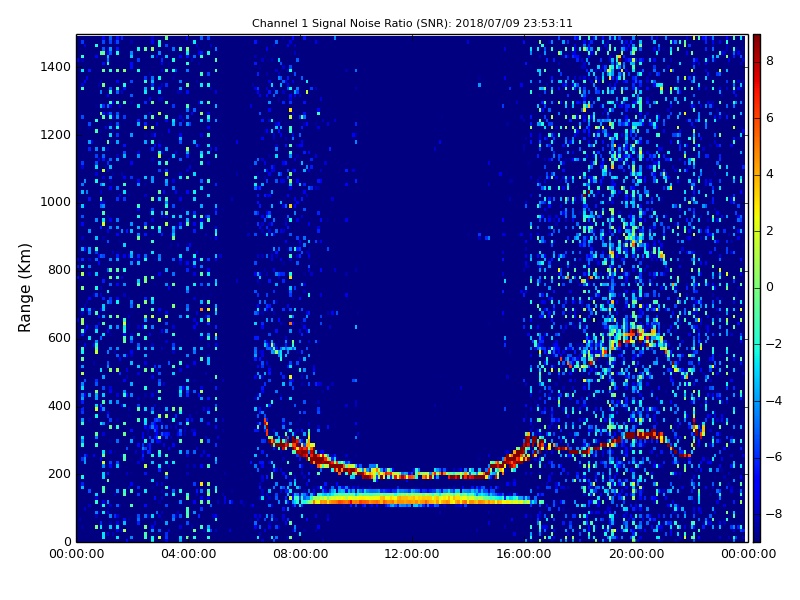Click the red trace at 200 km around 12:00
This screenshot has width=800, height=600.
tap(412, 475)
